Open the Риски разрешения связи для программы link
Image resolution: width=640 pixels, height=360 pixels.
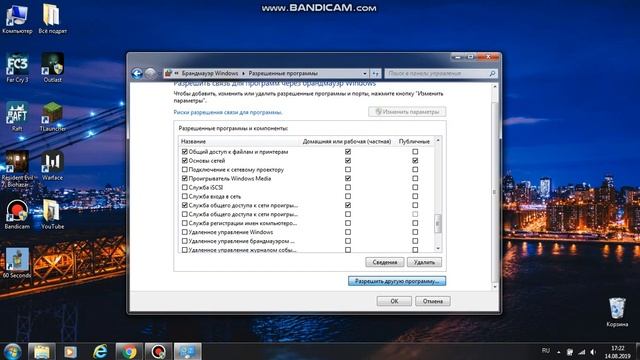coord(228,112)
